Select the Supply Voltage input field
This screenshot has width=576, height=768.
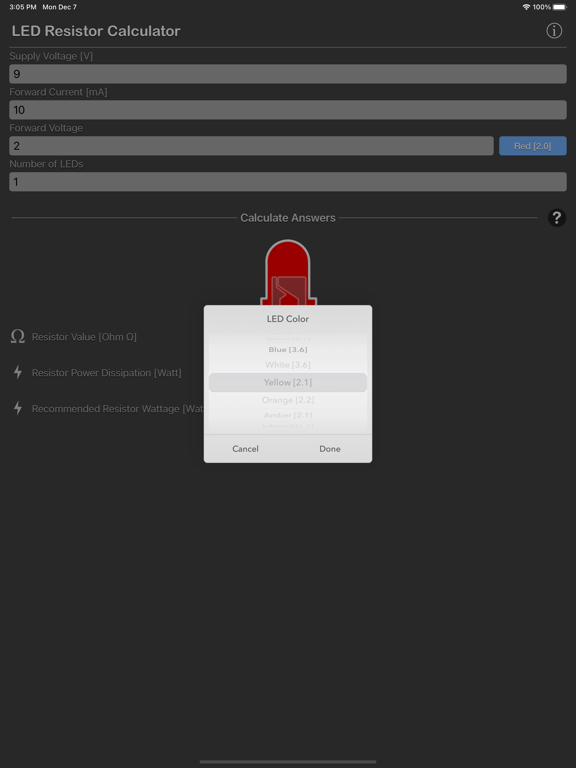[288, 74]
